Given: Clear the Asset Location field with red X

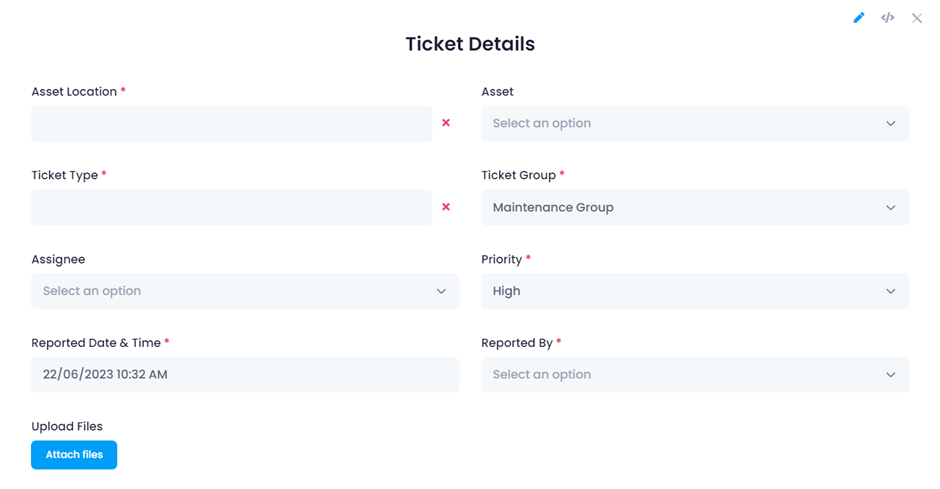Looking at the screenshot, I should tap(446, 123).
